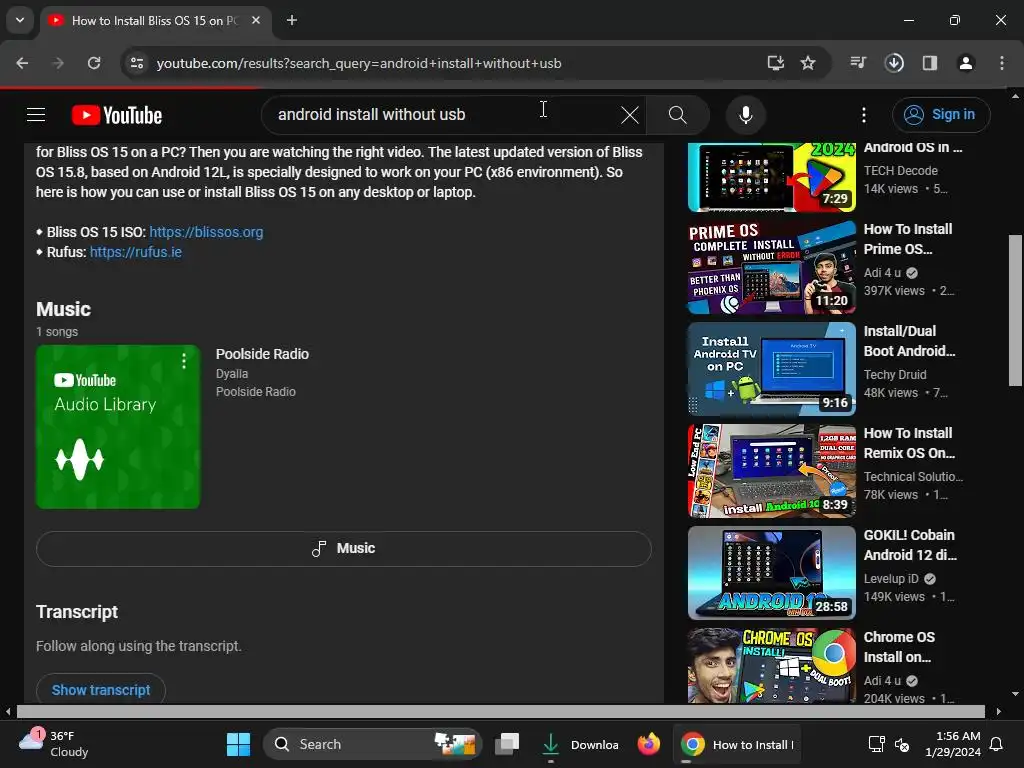This screenshot has height=768, width=1024.
Task: Launch Firefox from the taskbar
Action: click(x=648, y=744)
